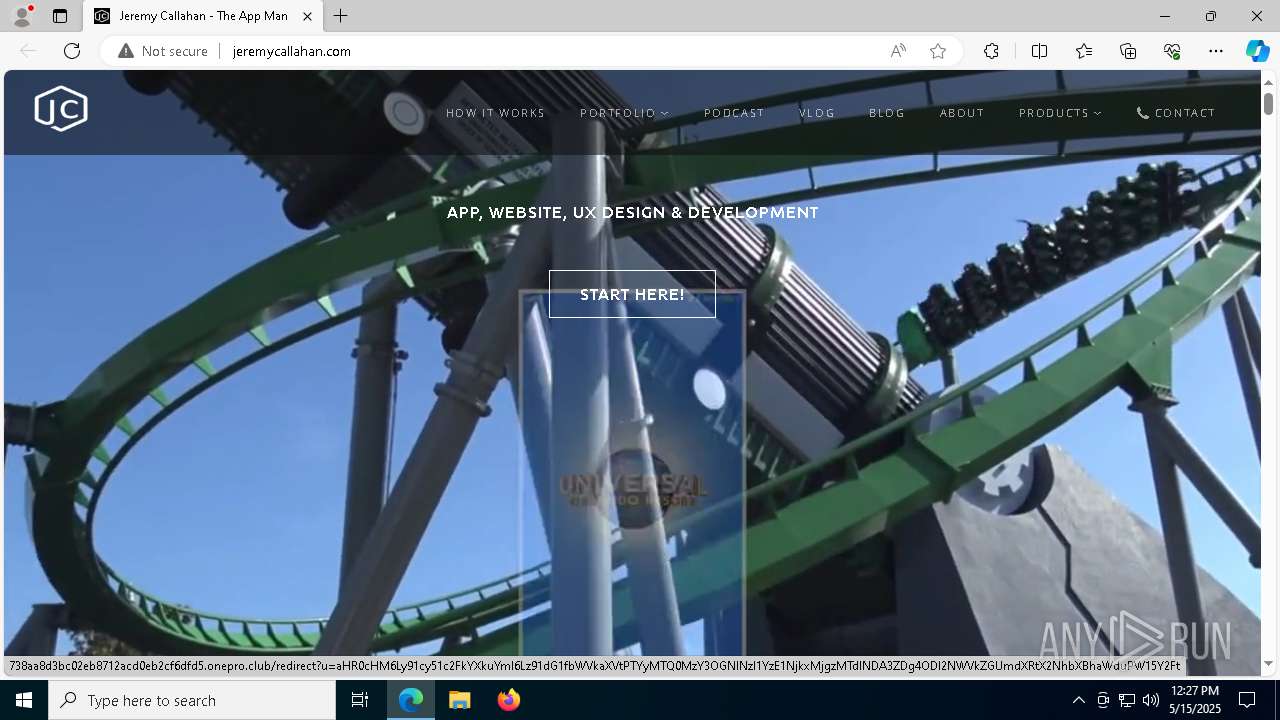The image size is (1280, 720).
Task: Open Settings and more ellipsis menu
Action: (1216, 51)
